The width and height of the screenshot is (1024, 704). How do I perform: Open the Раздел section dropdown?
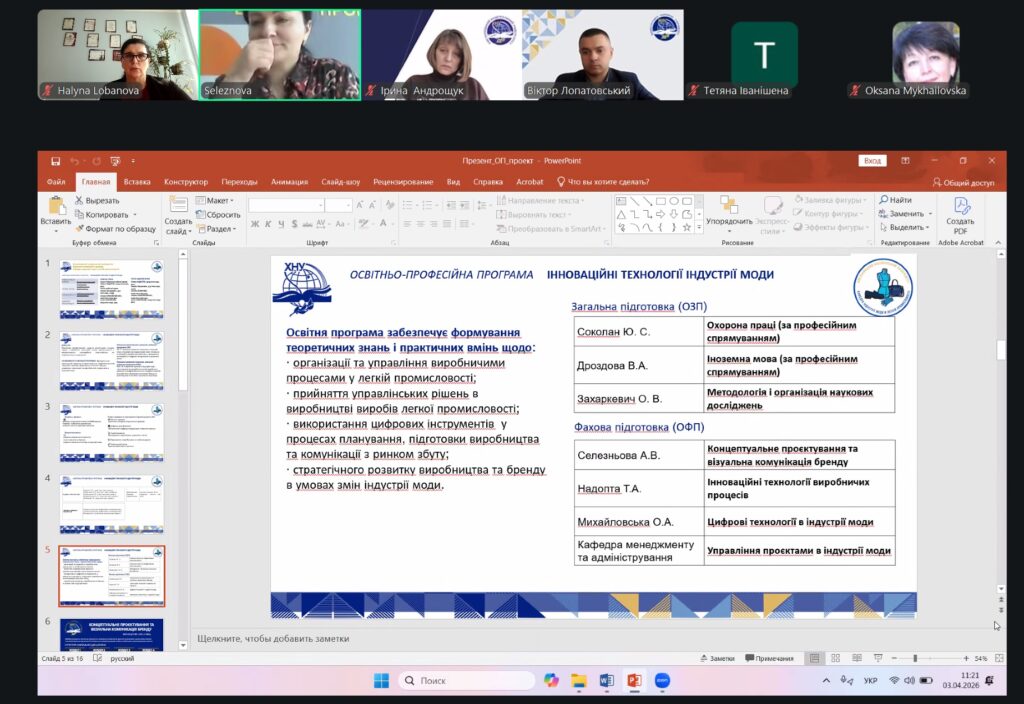[219, 228]
